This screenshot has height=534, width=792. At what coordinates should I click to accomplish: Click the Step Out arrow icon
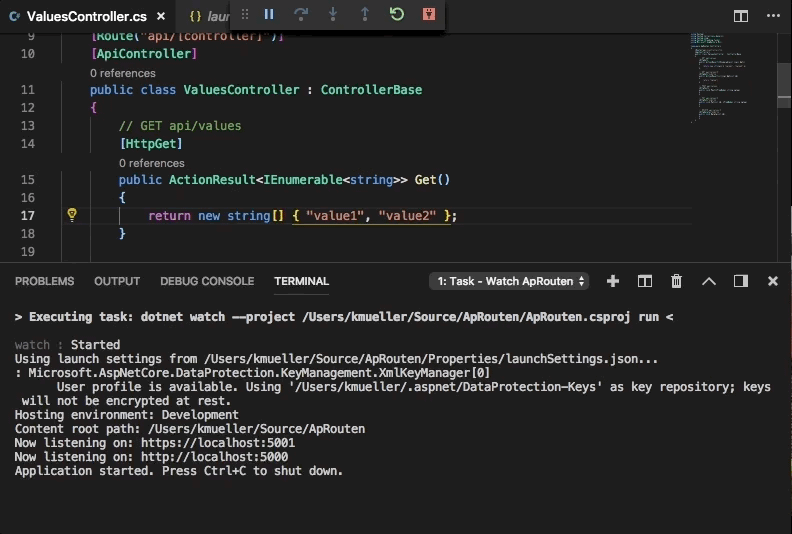point(365,14)
